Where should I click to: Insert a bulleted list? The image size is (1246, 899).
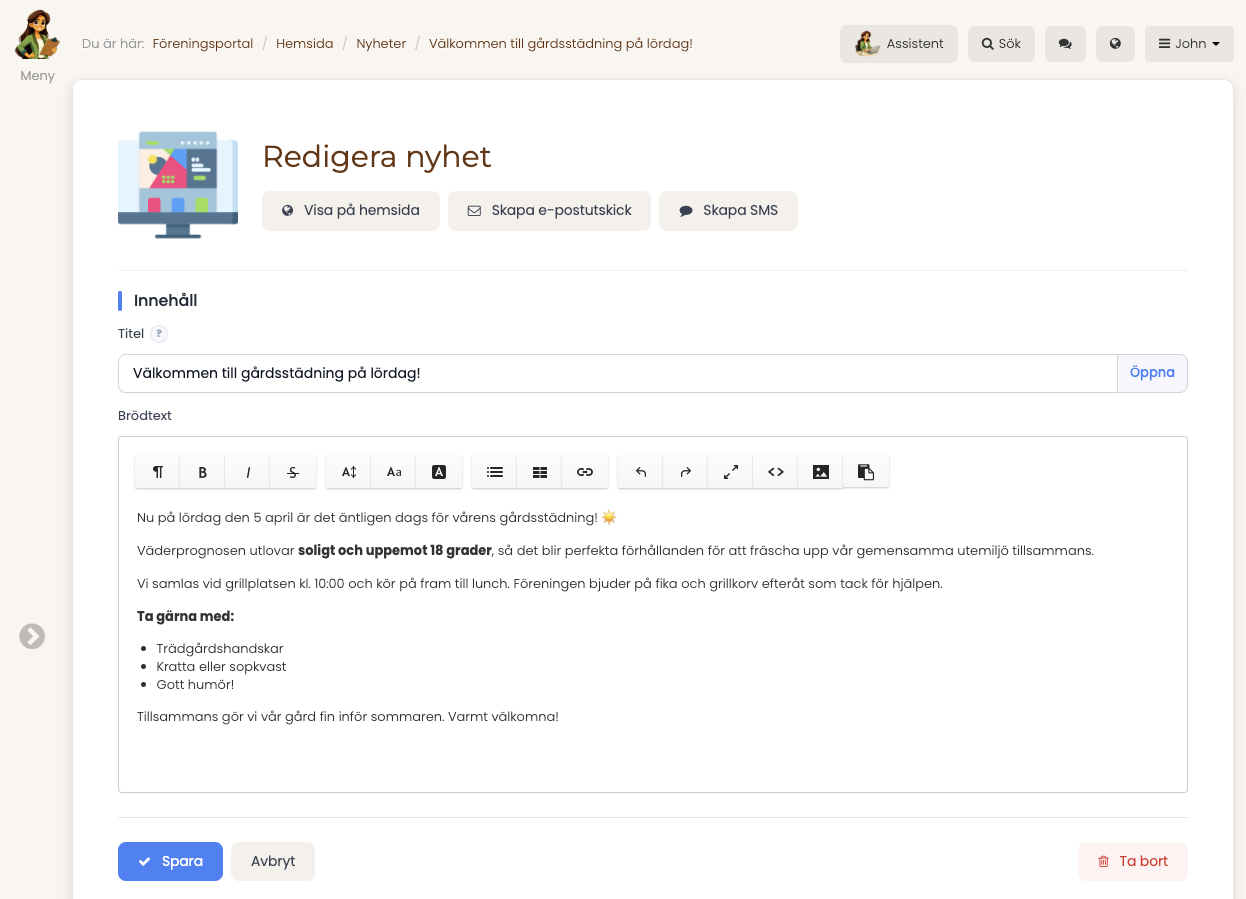click(x=494, y=472)
